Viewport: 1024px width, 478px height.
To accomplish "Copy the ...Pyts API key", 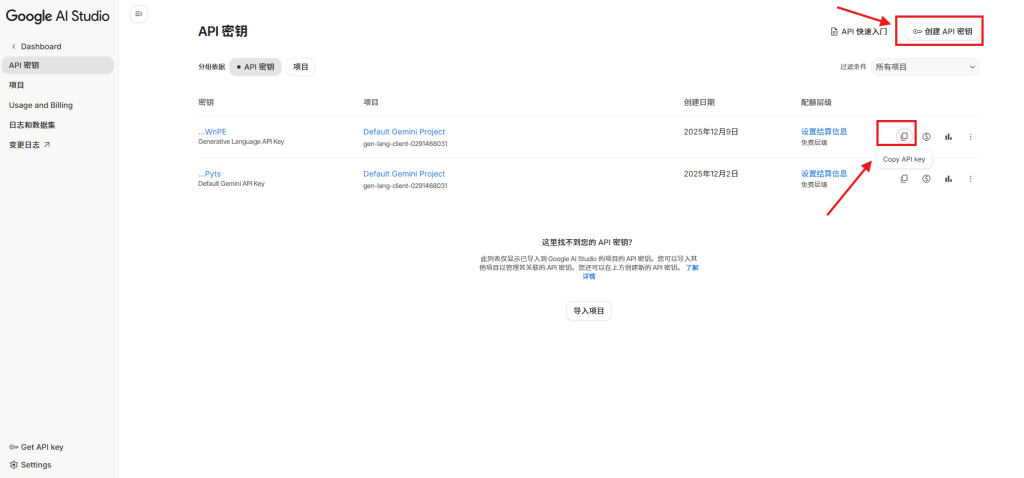I will [x=903, y=179].
